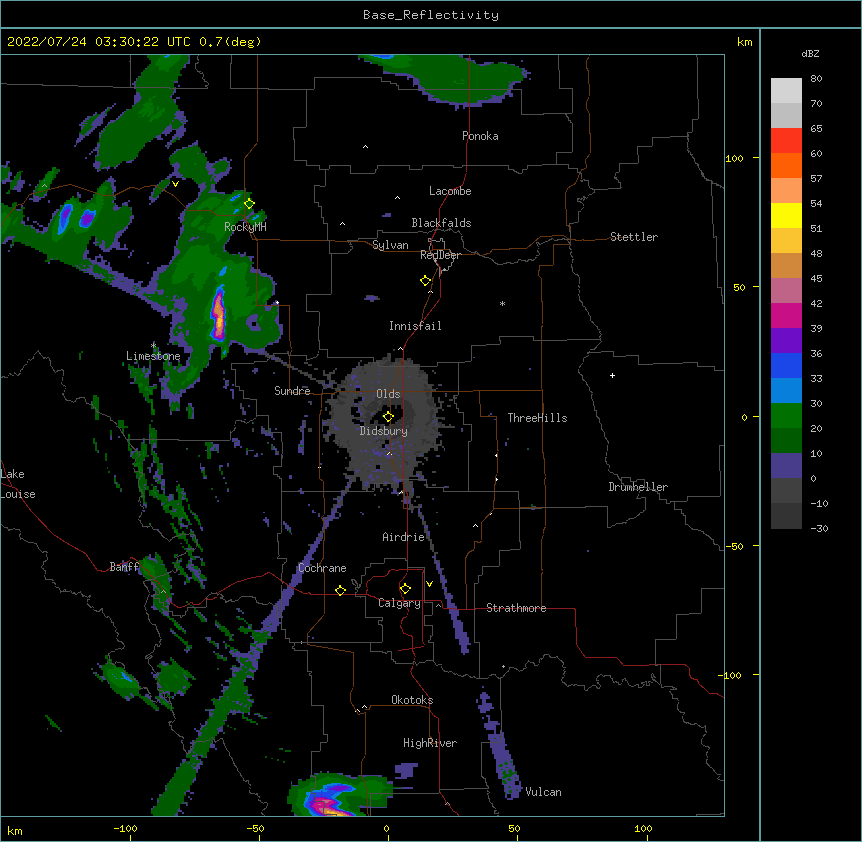Click the 65 value on dBZ legend
Screen dimensions: 862x842
click(816, 129)
